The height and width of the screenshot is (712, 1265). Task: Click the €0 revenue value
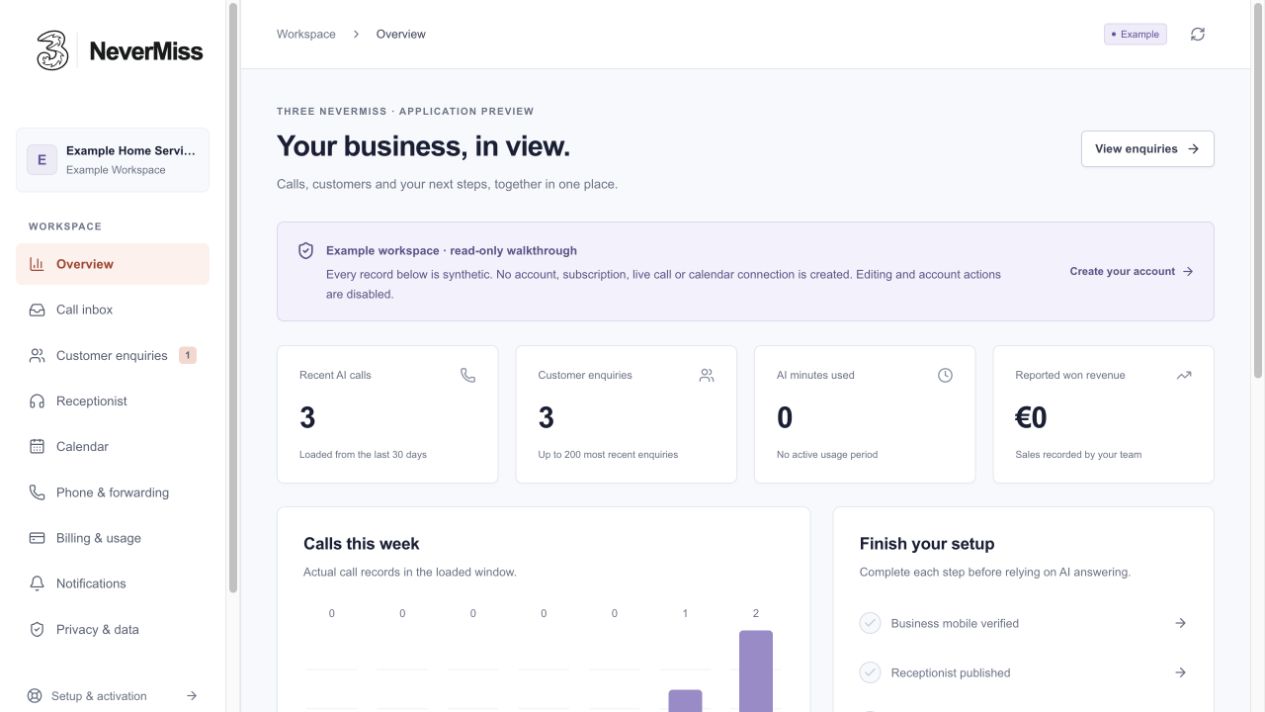pos(1031,417)
